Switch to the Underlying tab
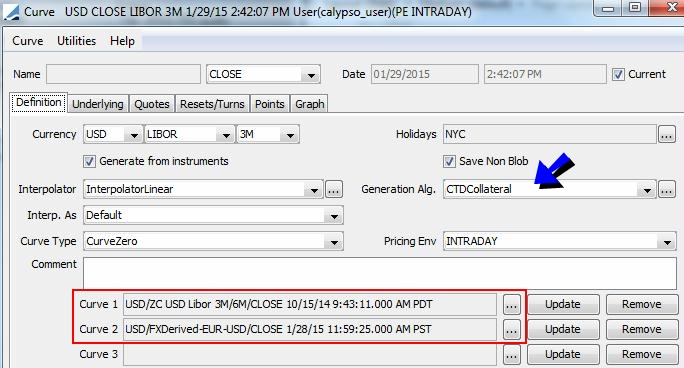This screenshot has width=684, height=368. pos(98,104)
